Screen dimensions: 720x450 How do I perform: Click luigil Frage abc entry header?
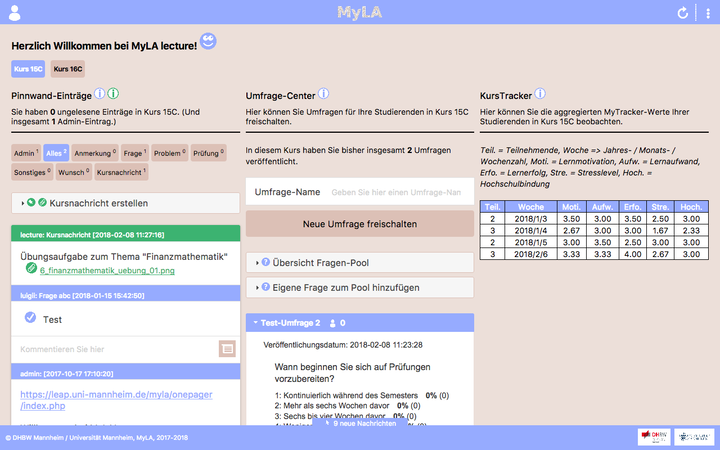pos(125,295)
